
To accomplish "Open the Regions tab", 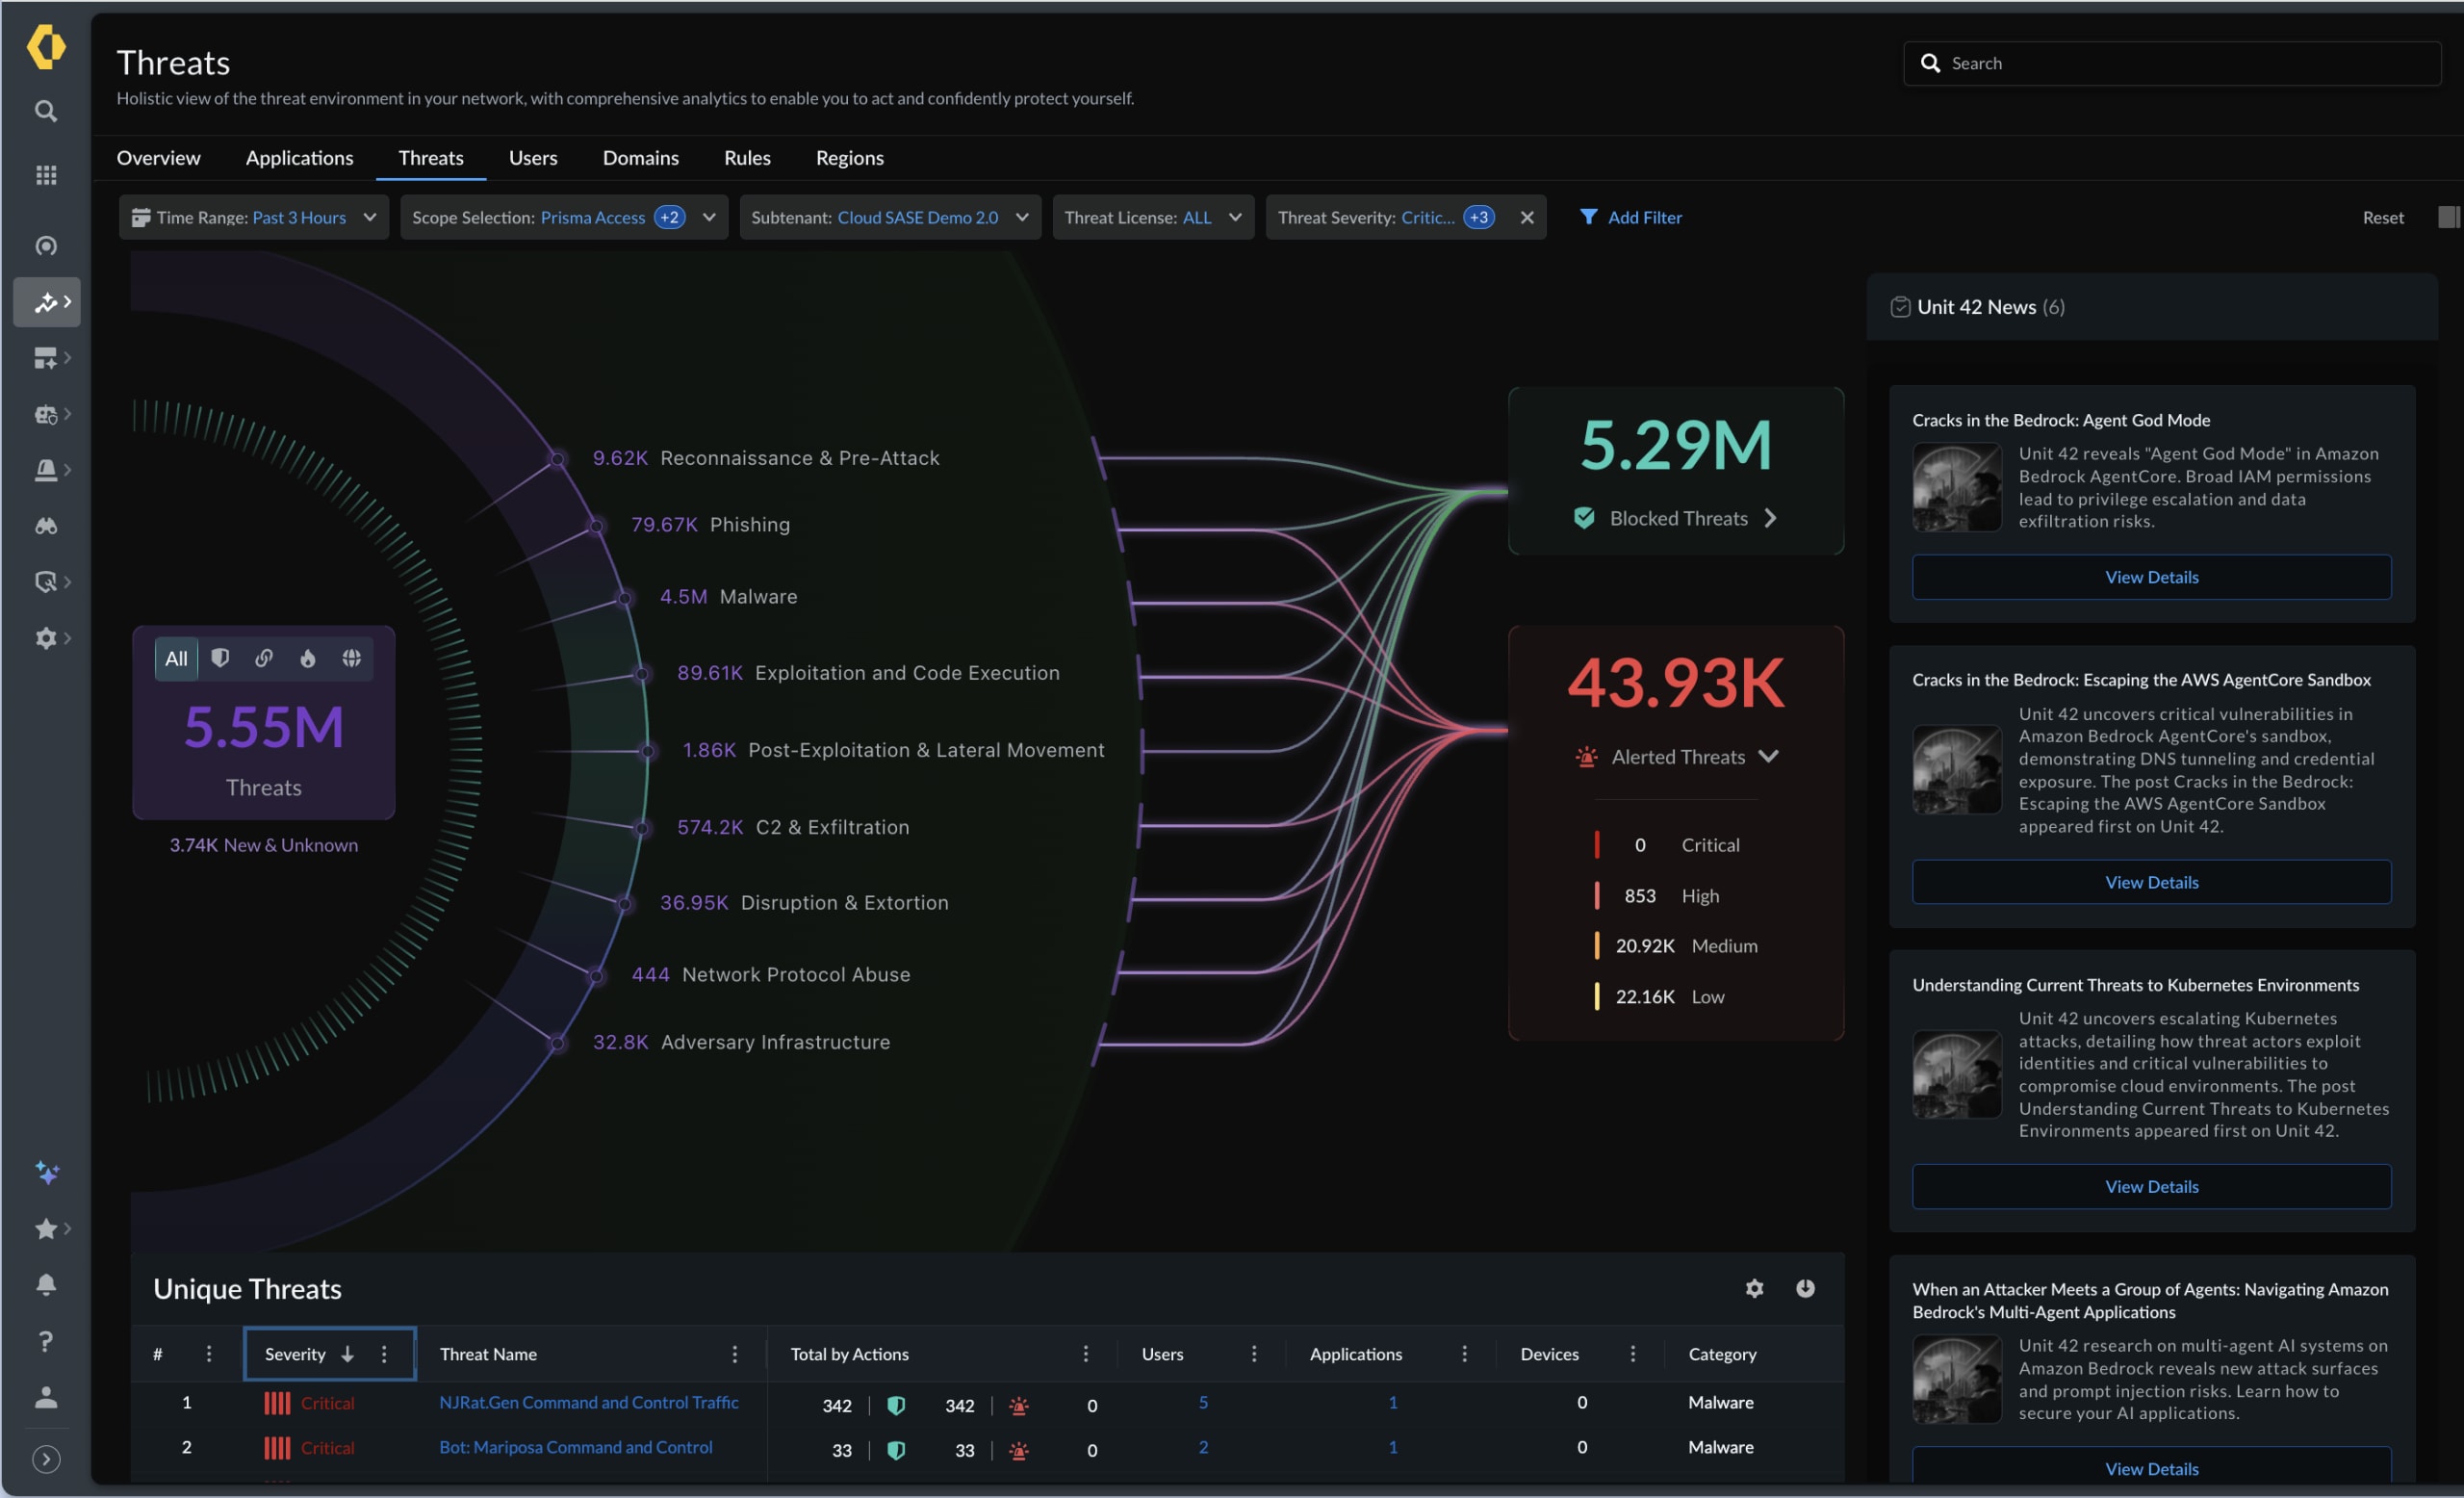I will click(849, 157).
